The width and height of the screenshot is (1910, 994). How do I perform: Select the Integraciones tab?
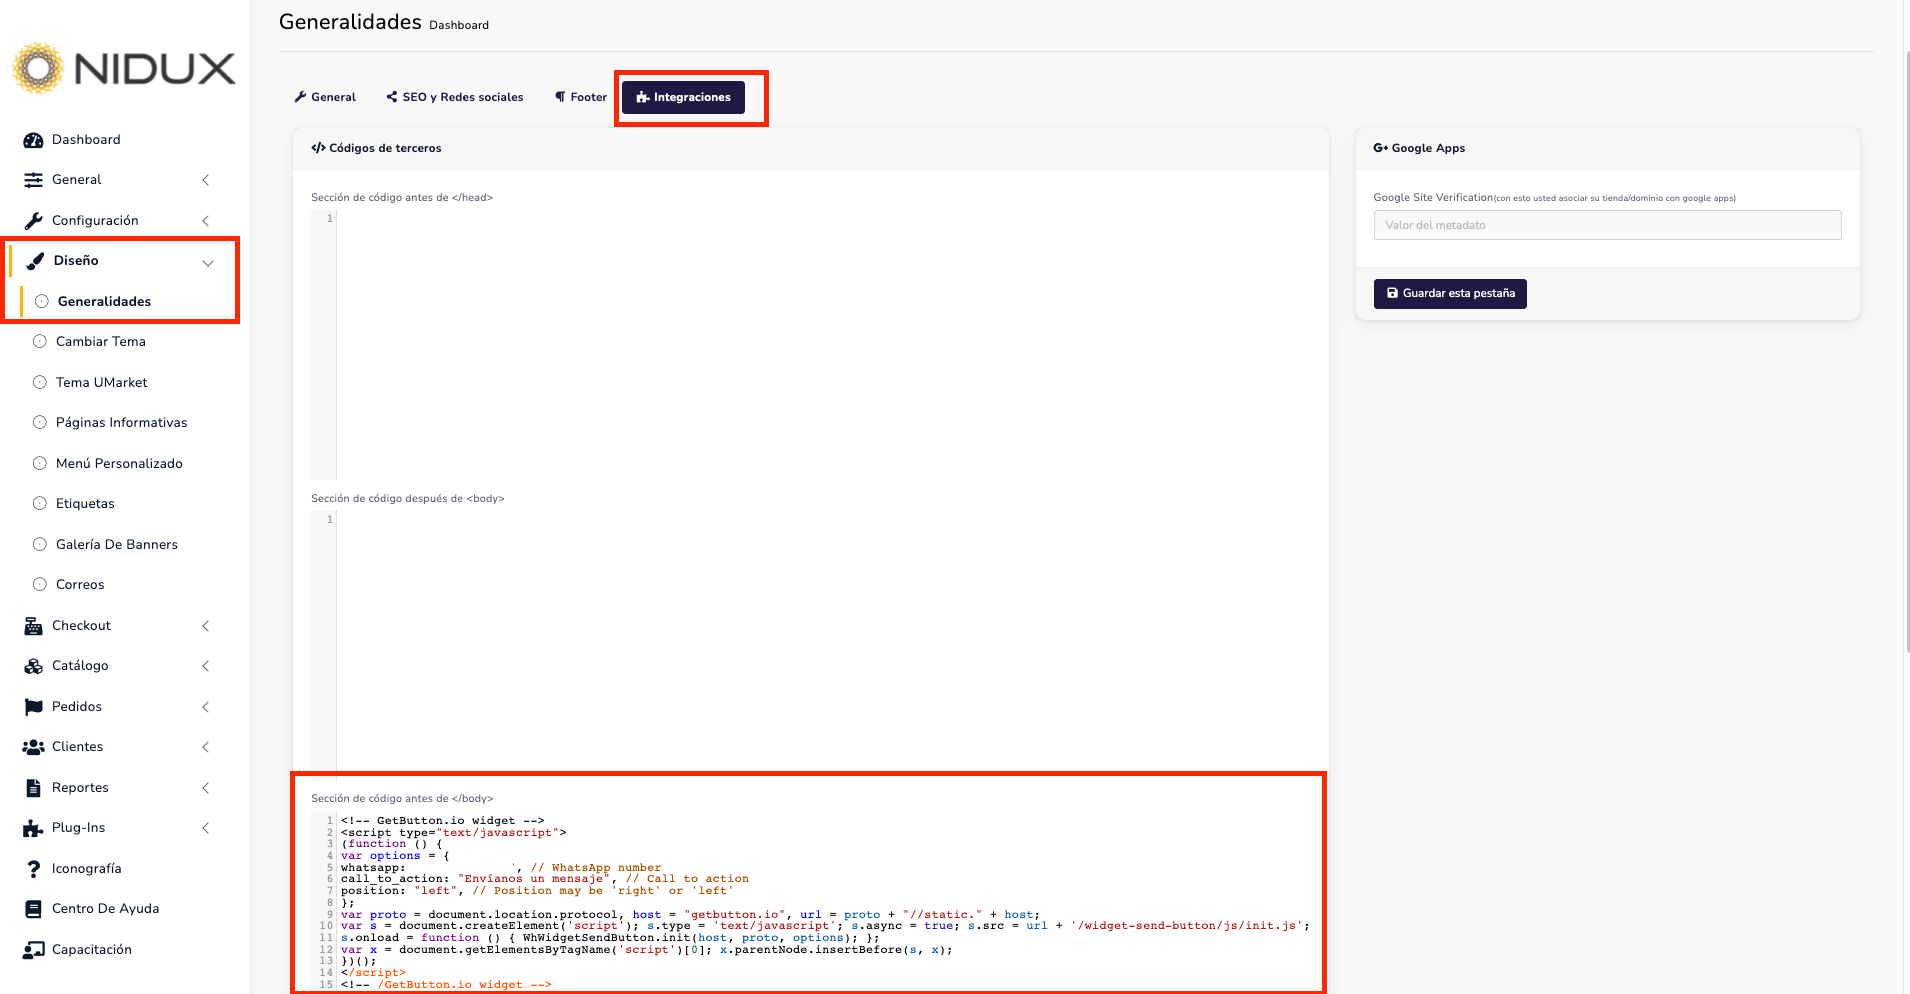click(x=683, y=97)
